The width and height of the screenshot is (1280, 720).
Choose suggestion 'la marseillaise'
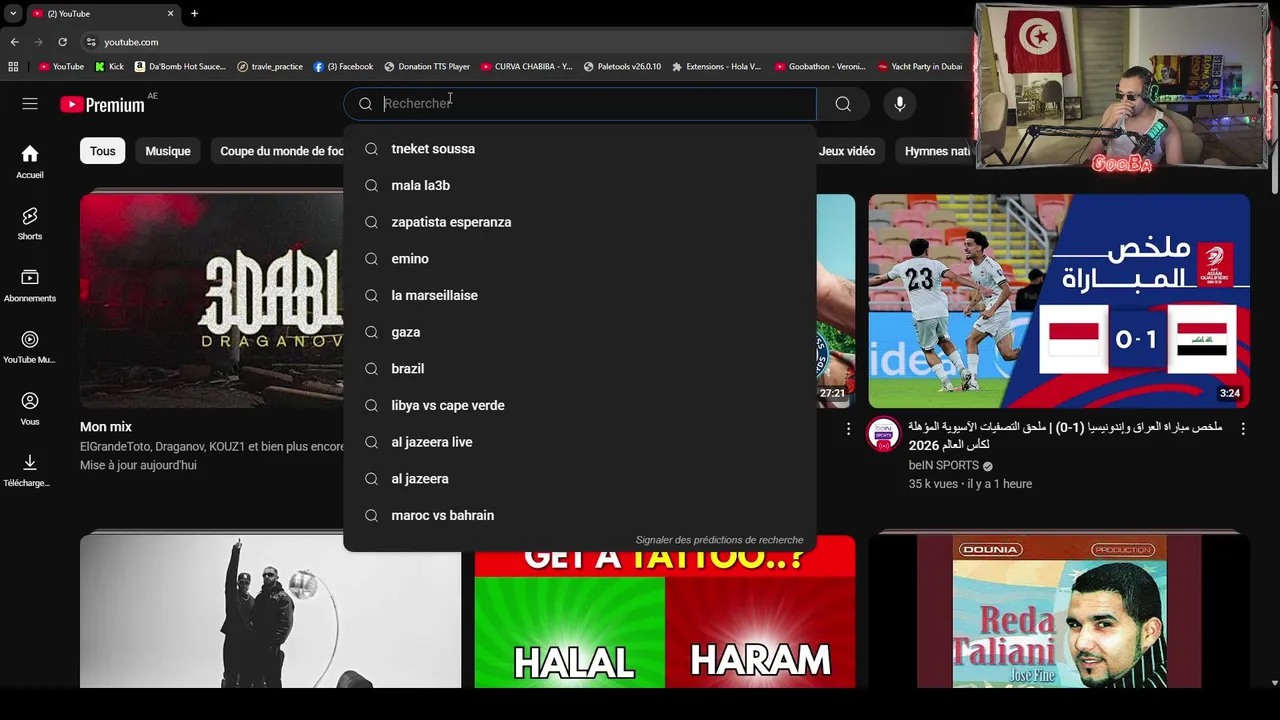(580, 295)
